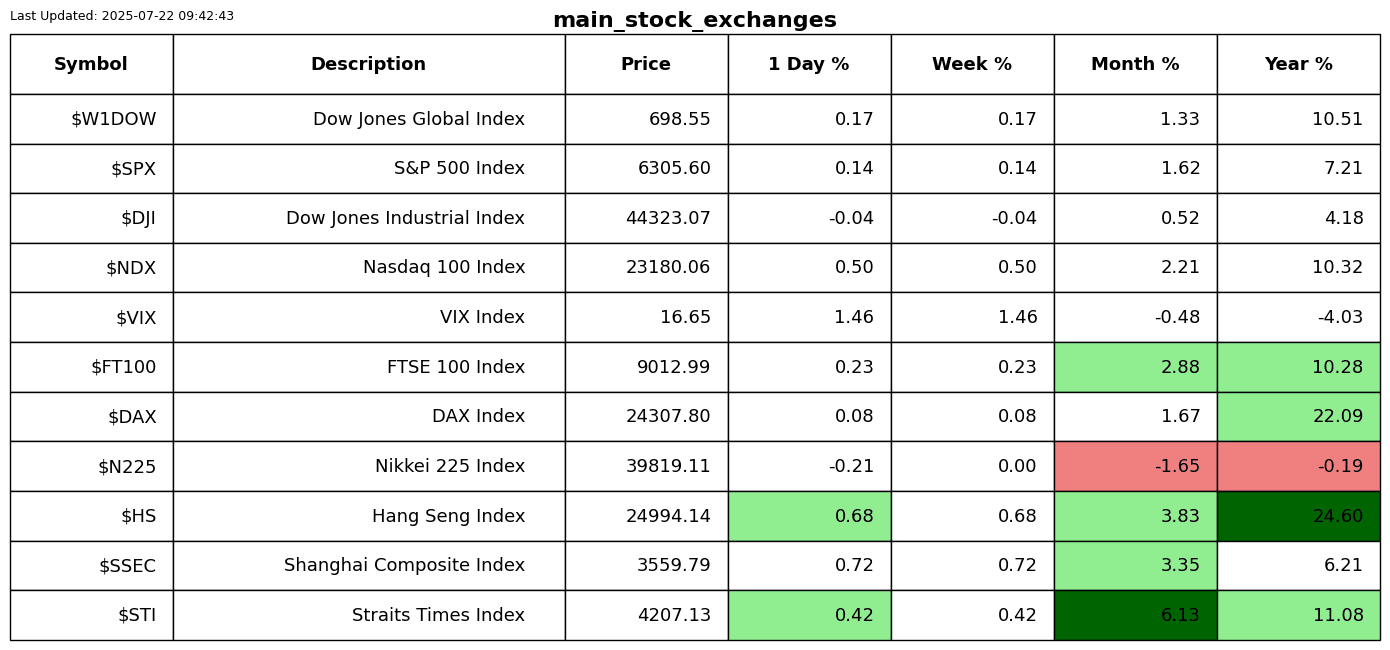Click dark green 24.60 year cell
Screen dimensions: 1390x650
(1298, 517)
